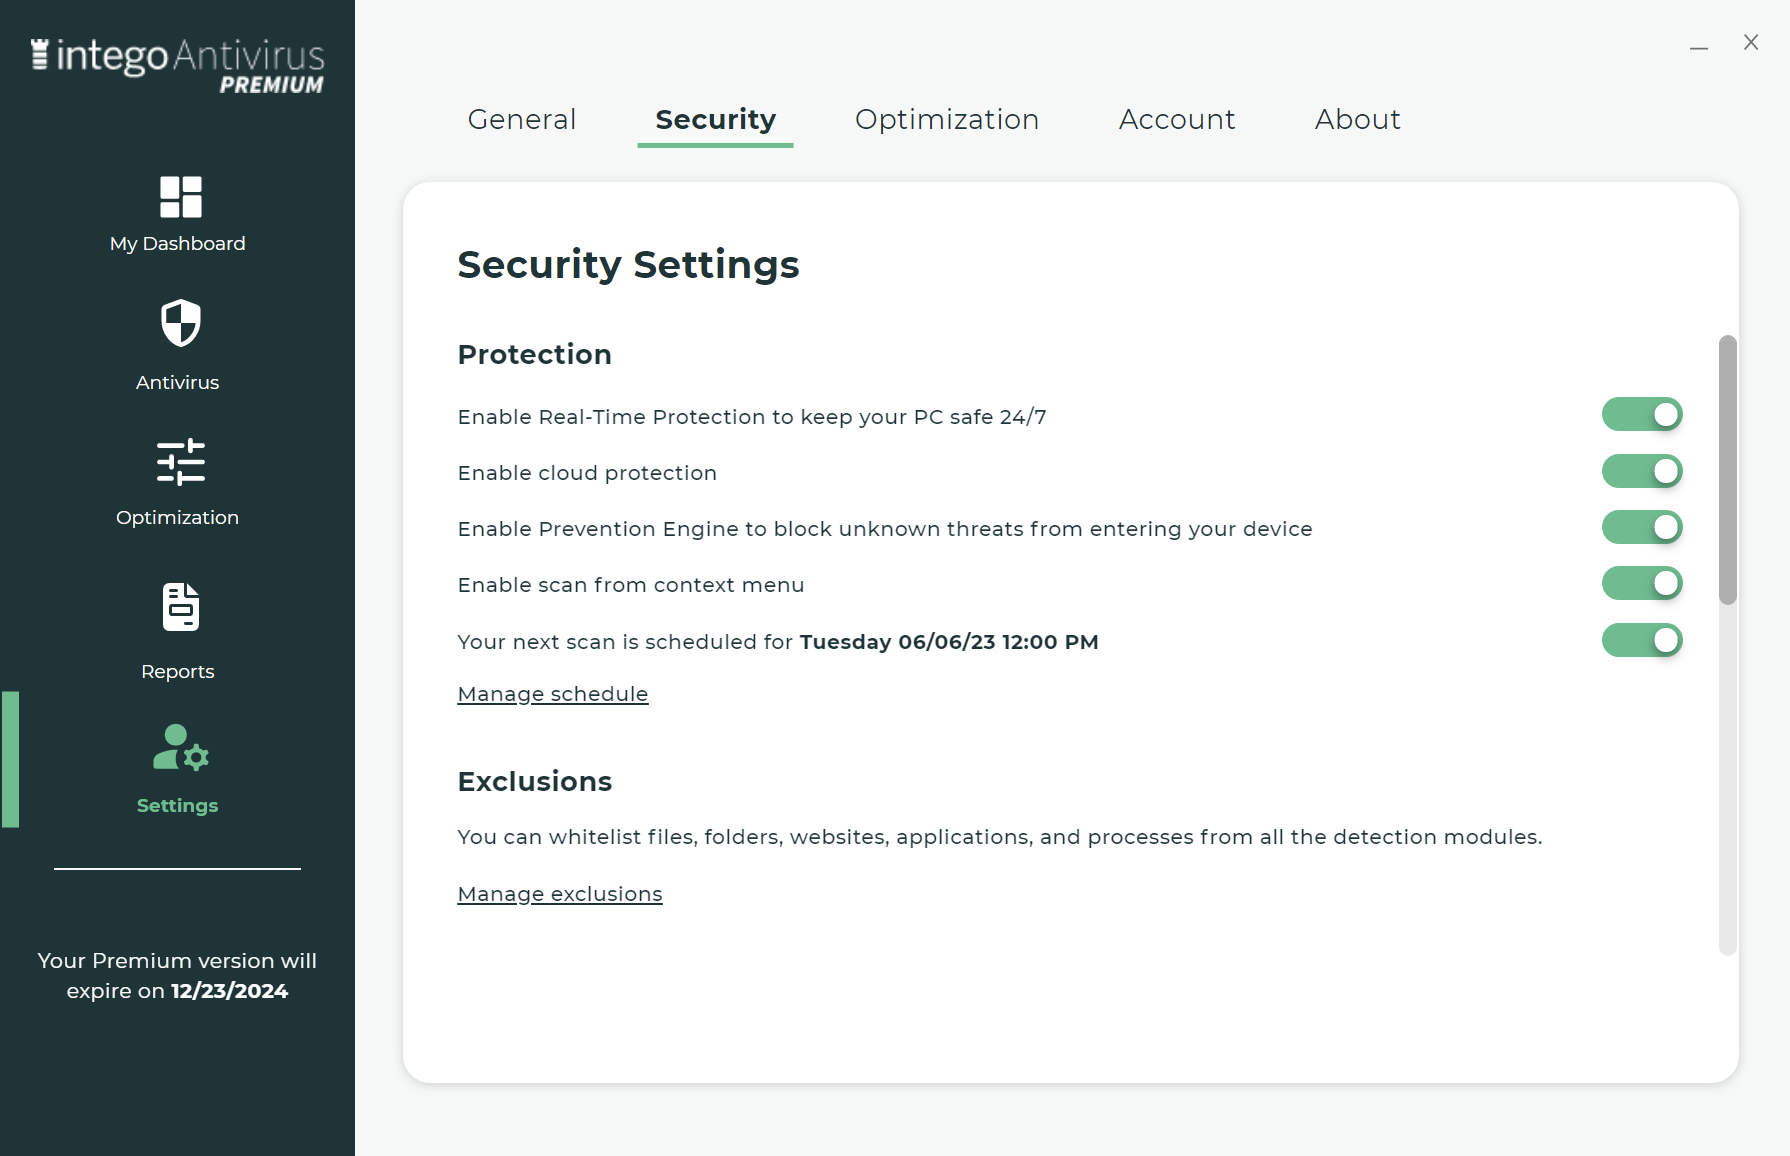The width and height of the screenshot is (1790, 1156).
Task: Open the Account tab
Action: pos(1177,119)
